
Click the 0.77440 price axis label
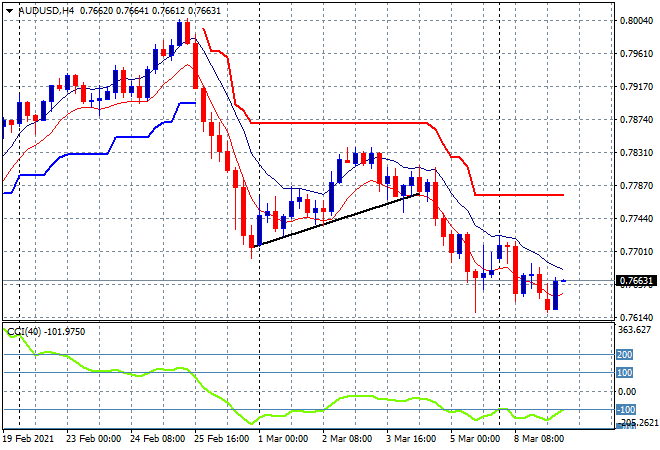pyautogui.click(x=636, y=219)
